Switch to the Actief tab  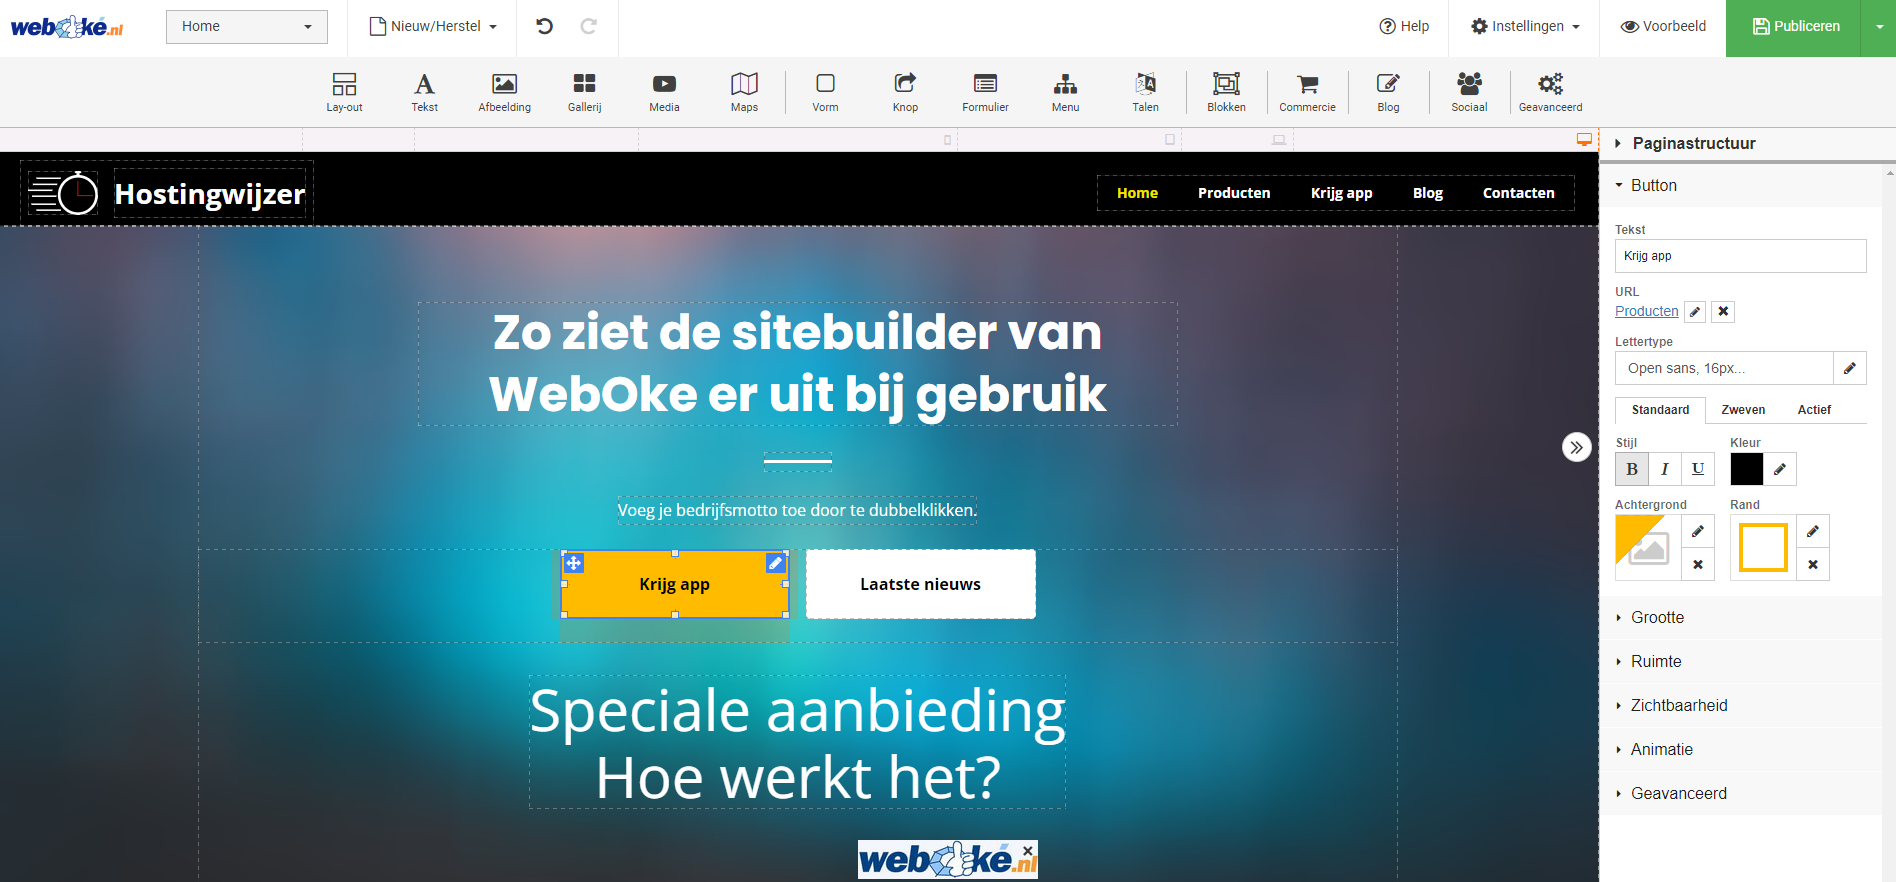coord(1814,410)
